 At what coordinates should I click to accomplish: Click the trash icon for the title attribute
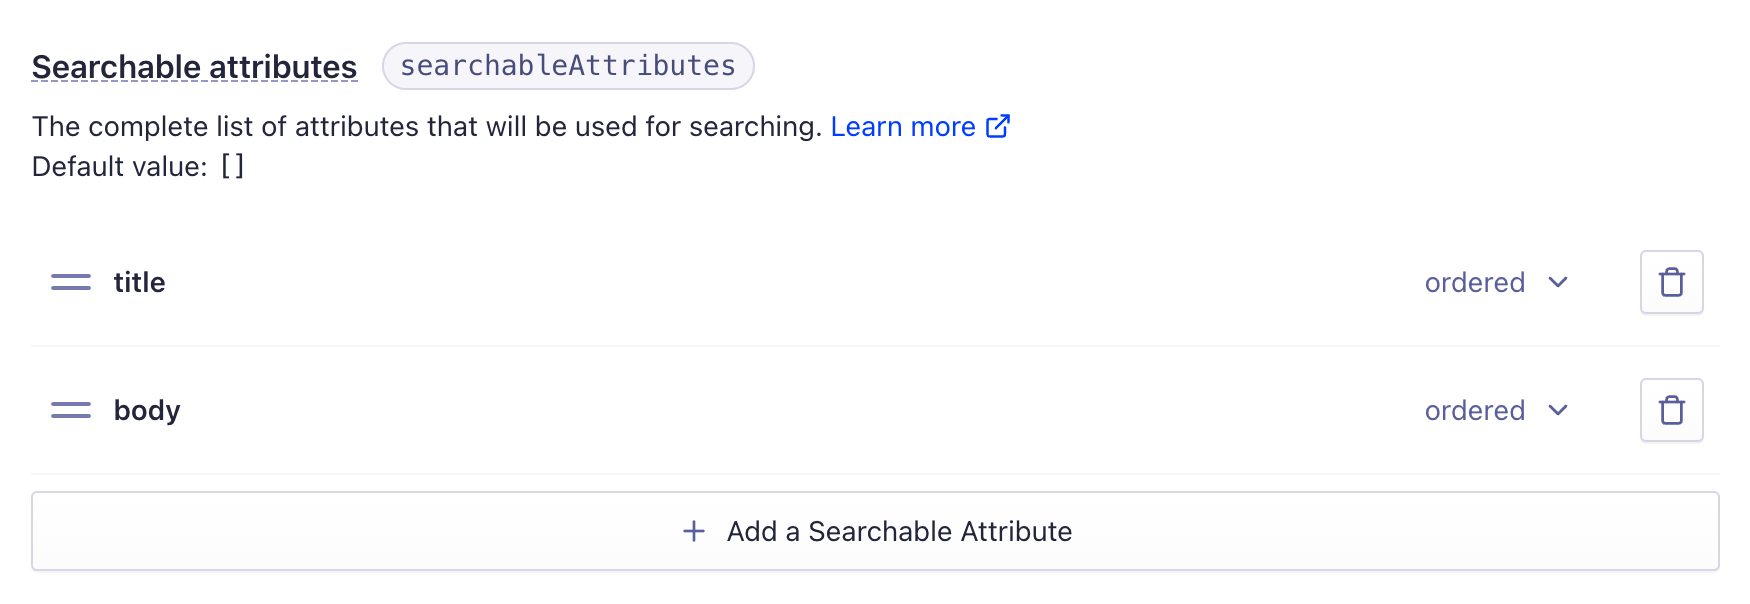pos(1671,282)
